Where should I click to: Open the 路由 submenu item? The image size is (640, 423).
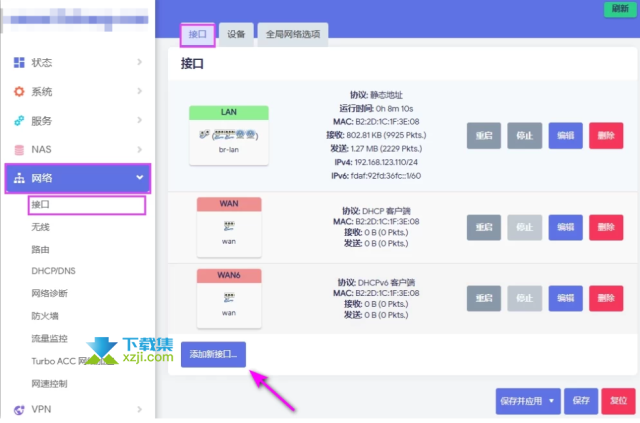[40, 249]
